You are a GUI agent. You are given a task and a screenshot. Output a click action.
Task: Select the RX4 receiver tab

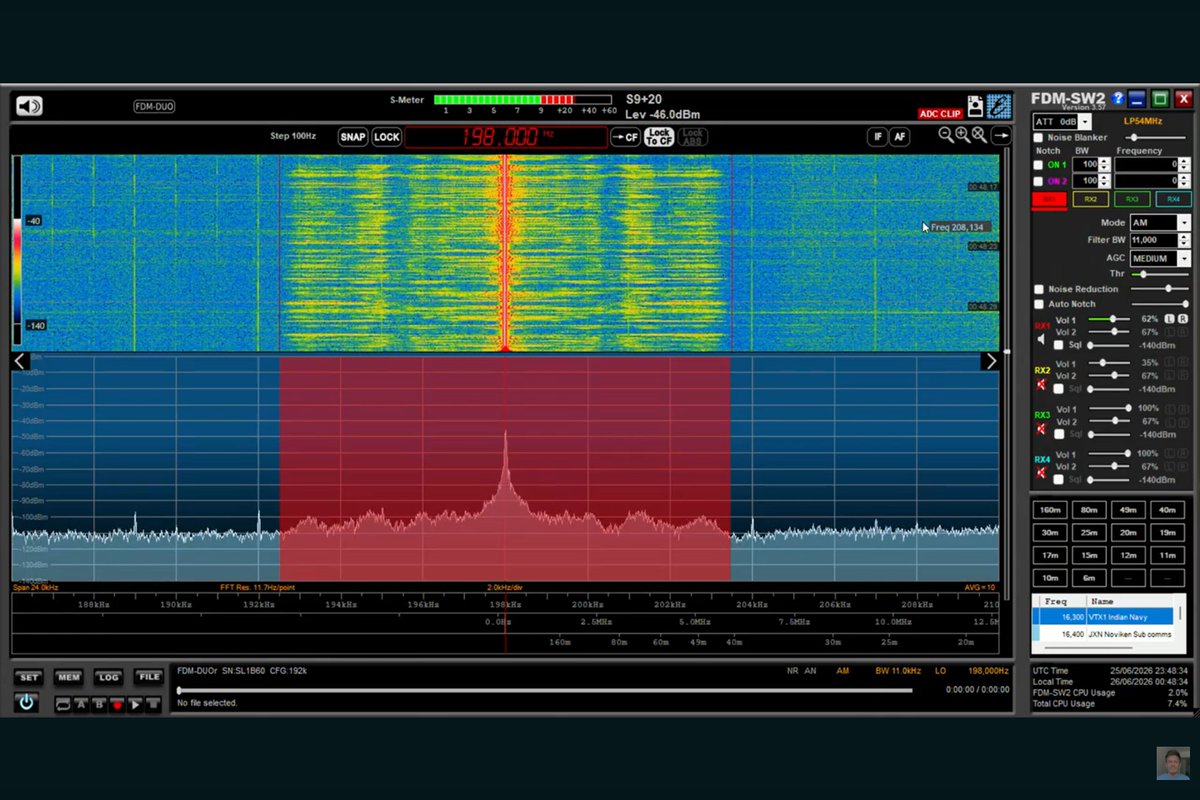[1173, 199]
